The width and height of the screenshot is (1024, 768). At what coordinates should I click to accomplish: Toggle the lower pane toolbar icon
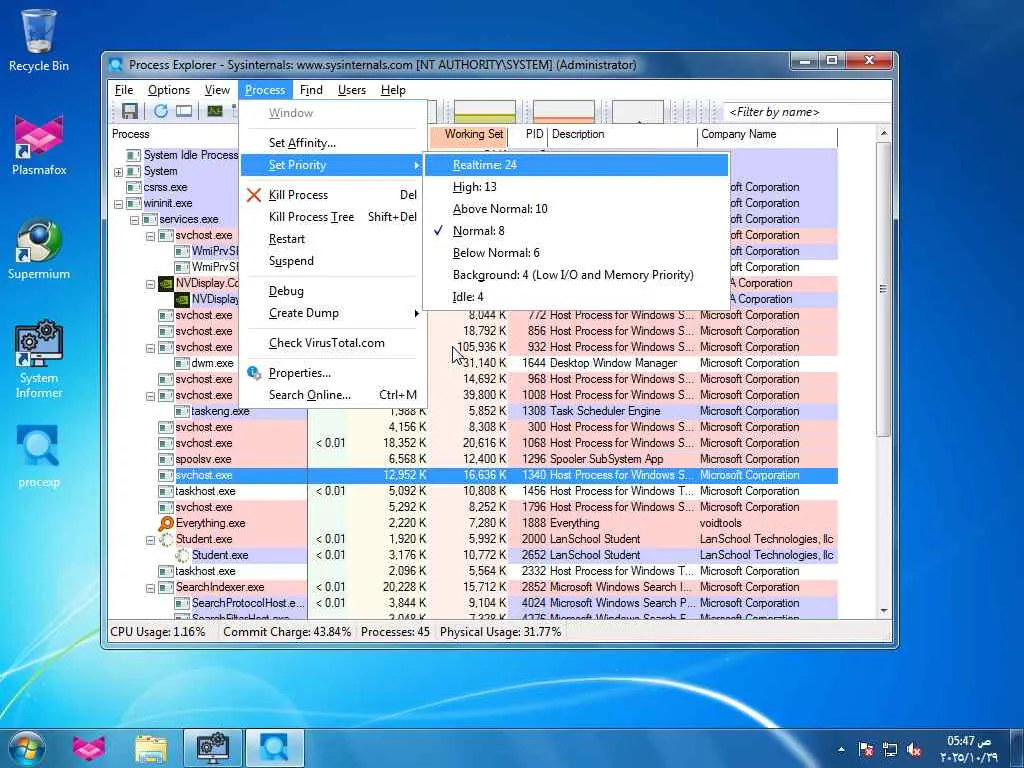[x=184, y=111]
